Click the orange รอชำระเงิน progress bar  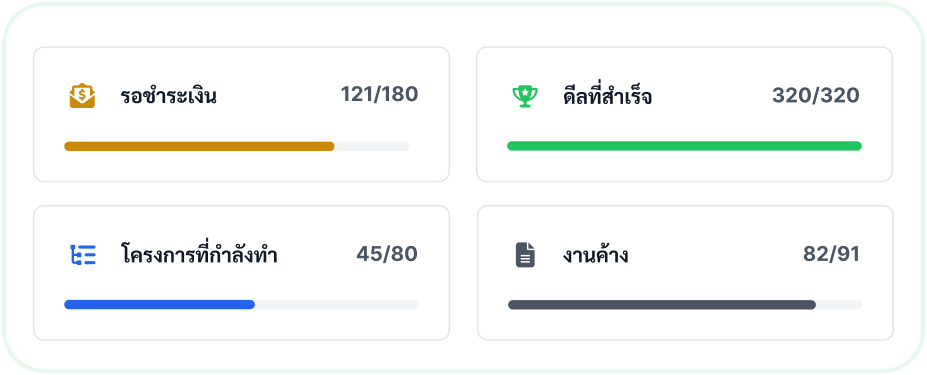tap(199, 146)
